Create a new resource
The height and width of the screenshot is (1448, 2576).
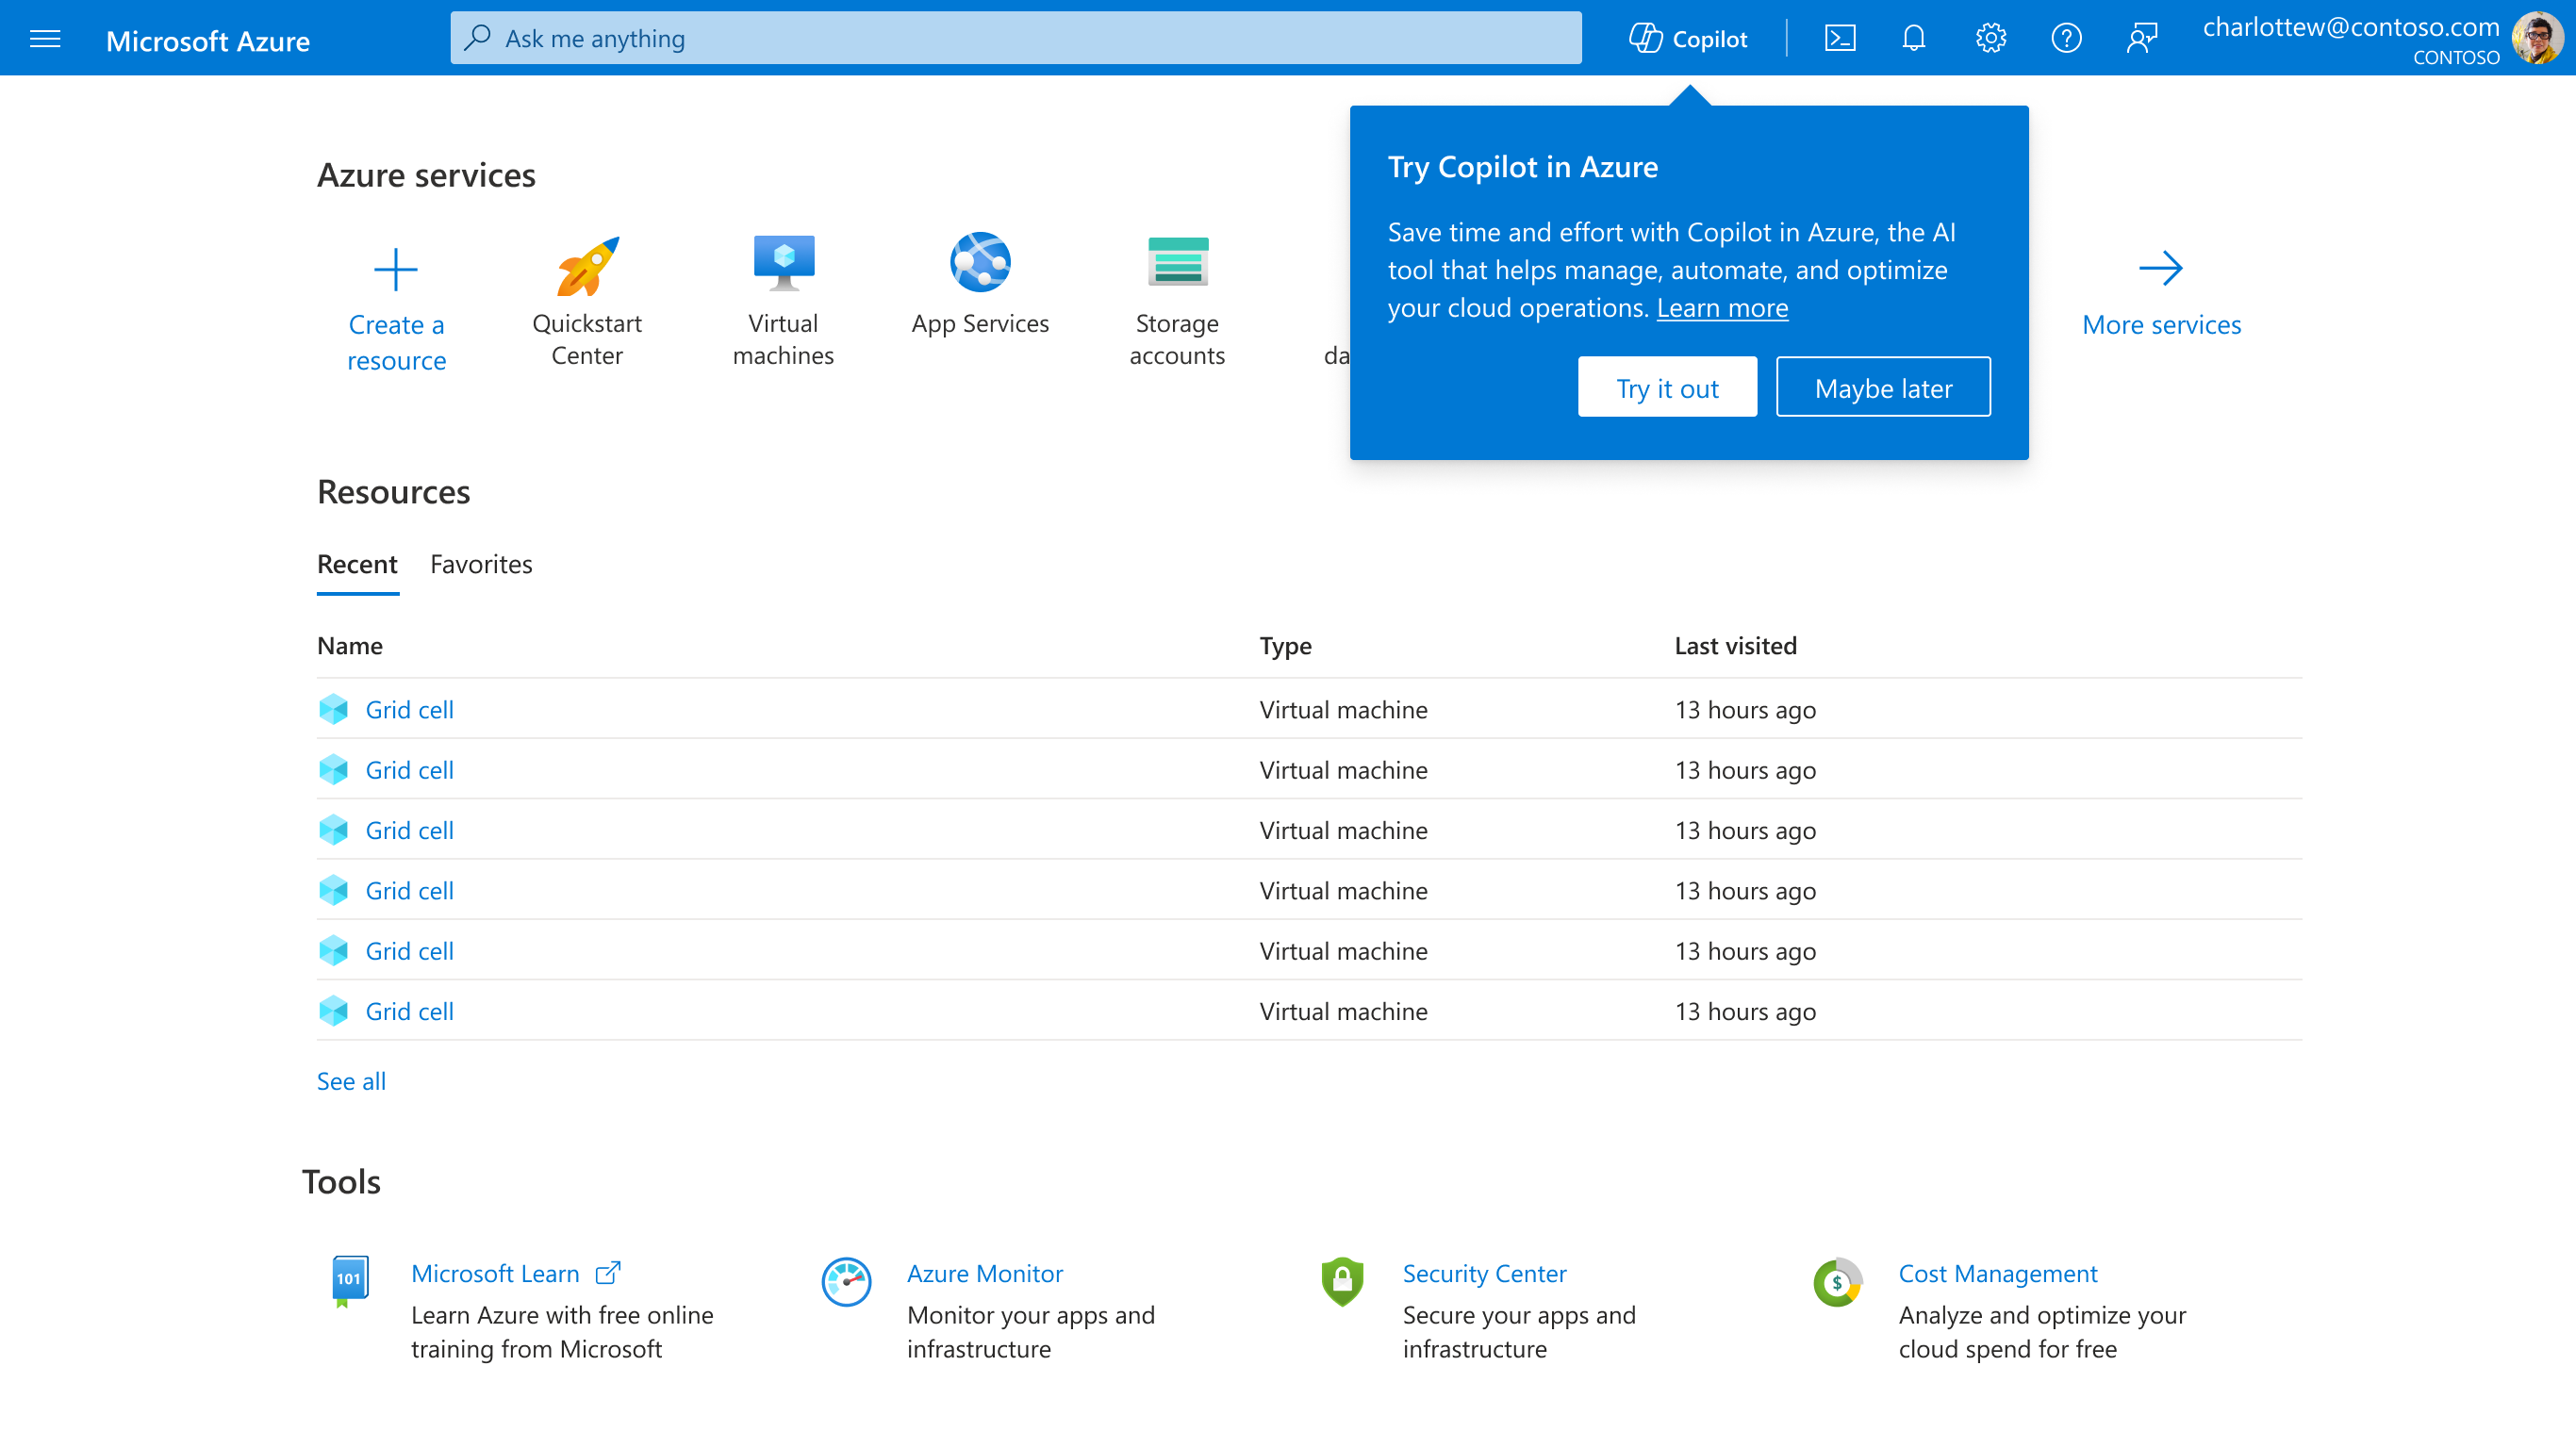coord(396,305)
